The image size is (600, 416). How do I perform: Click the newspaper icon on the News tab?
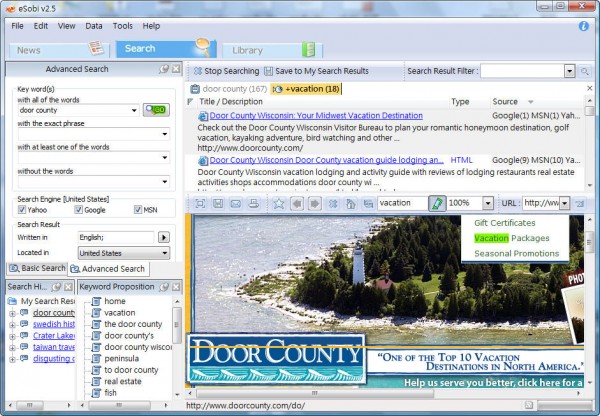(x=96, y=48)
